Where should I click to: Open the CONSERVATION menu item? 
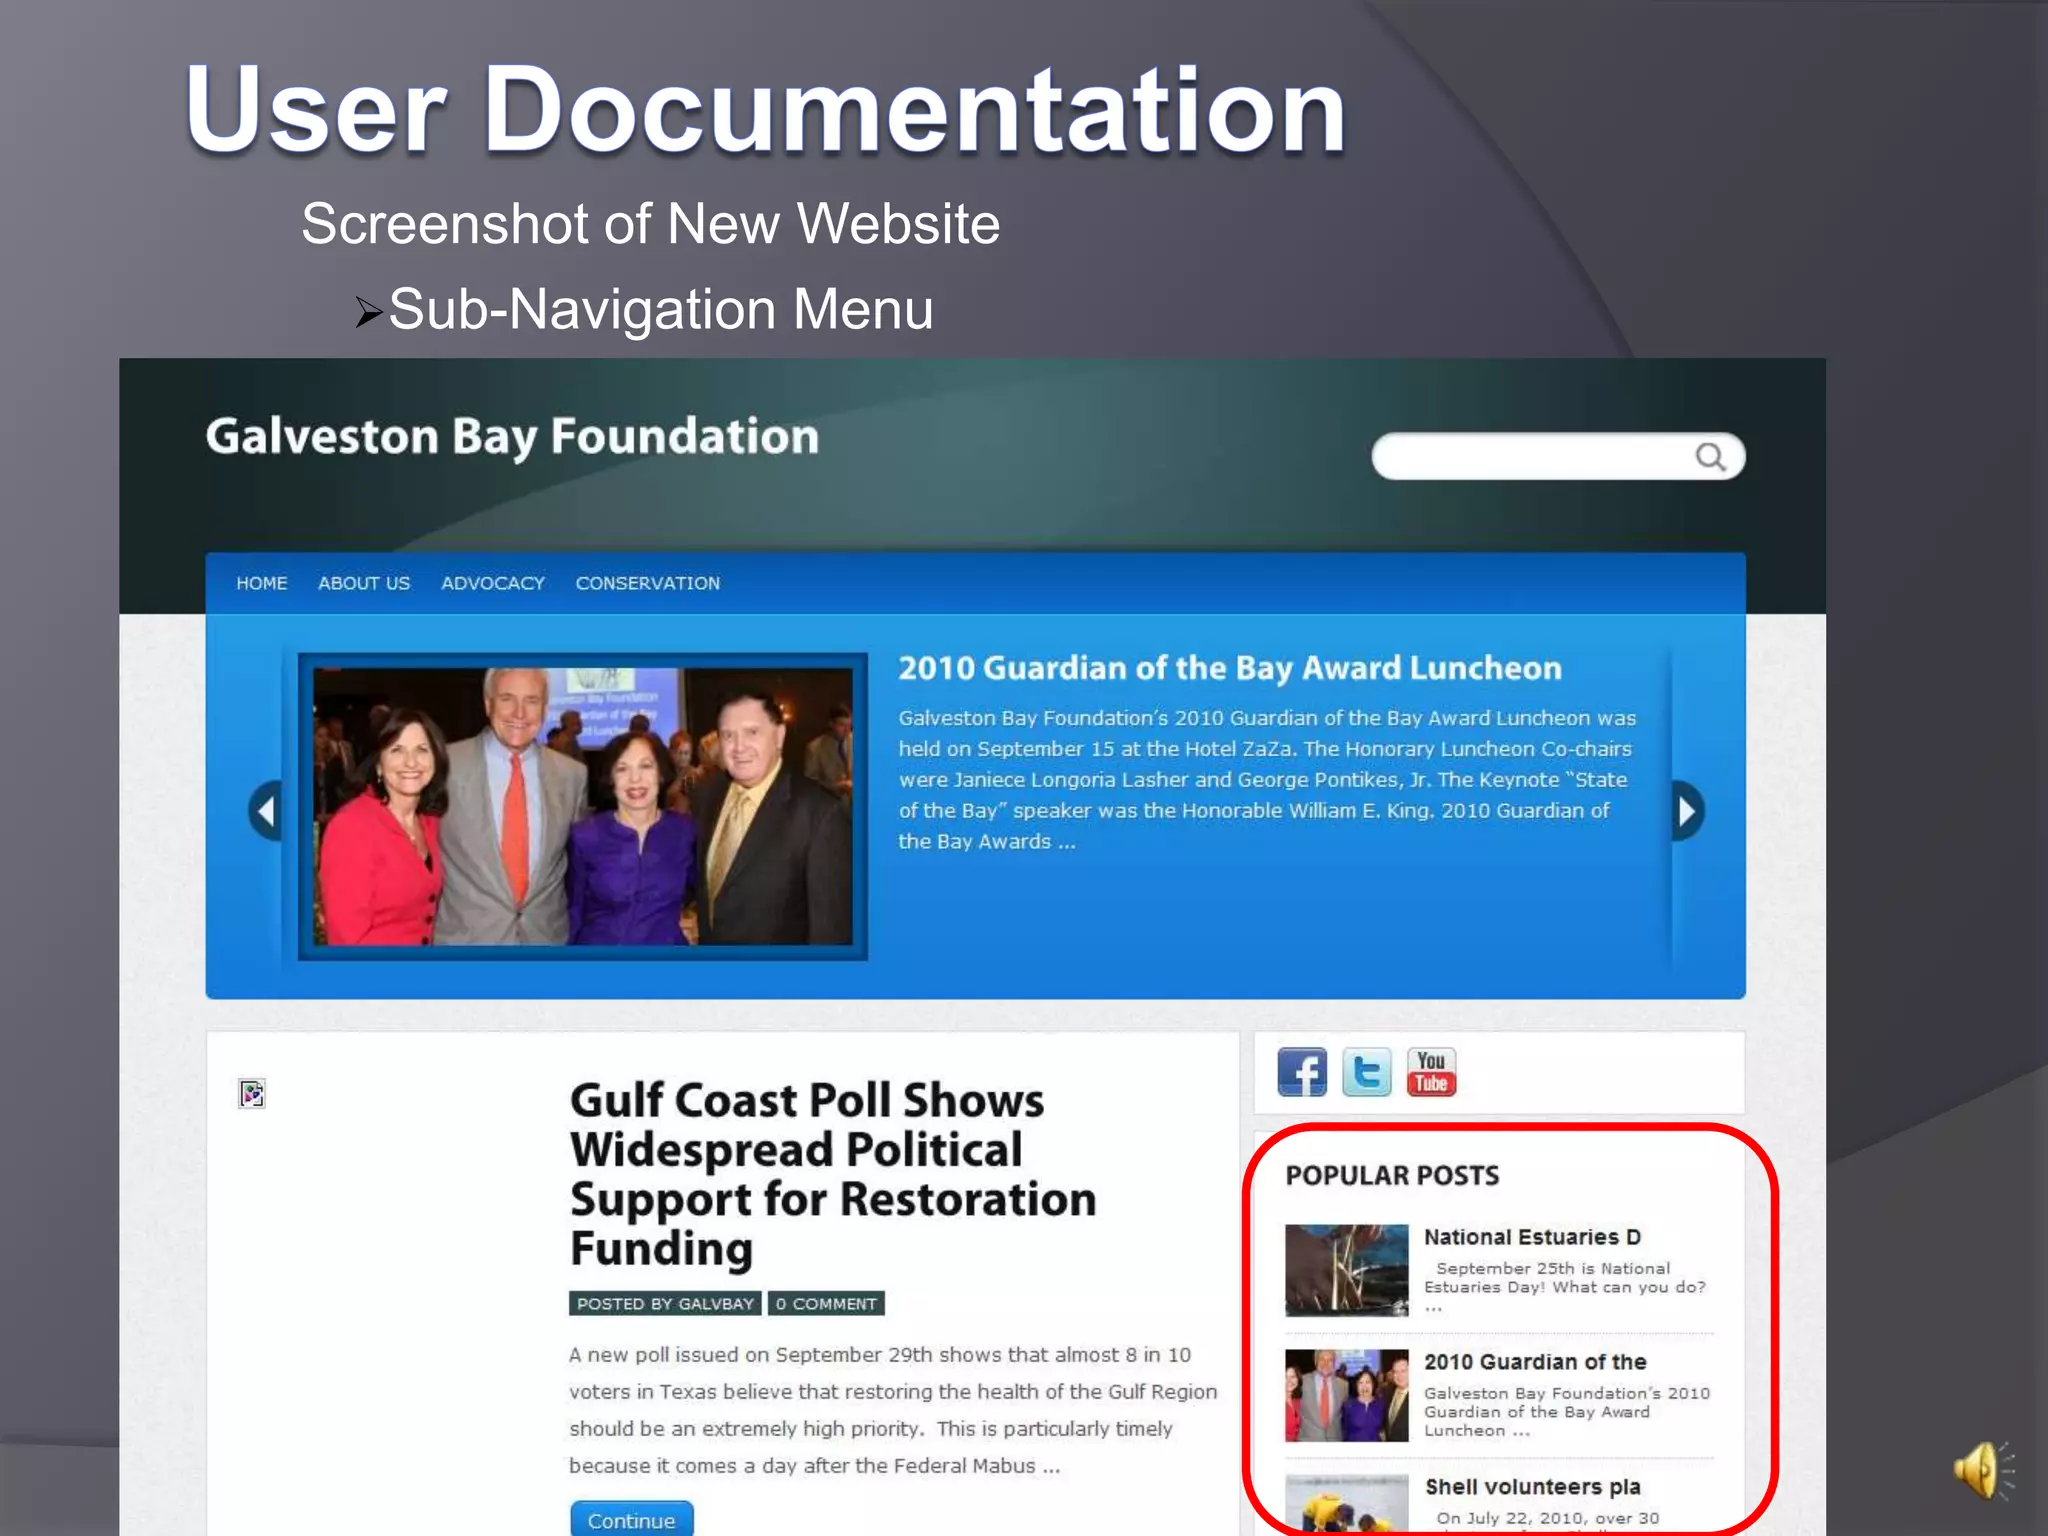click(x=648, y=583)
